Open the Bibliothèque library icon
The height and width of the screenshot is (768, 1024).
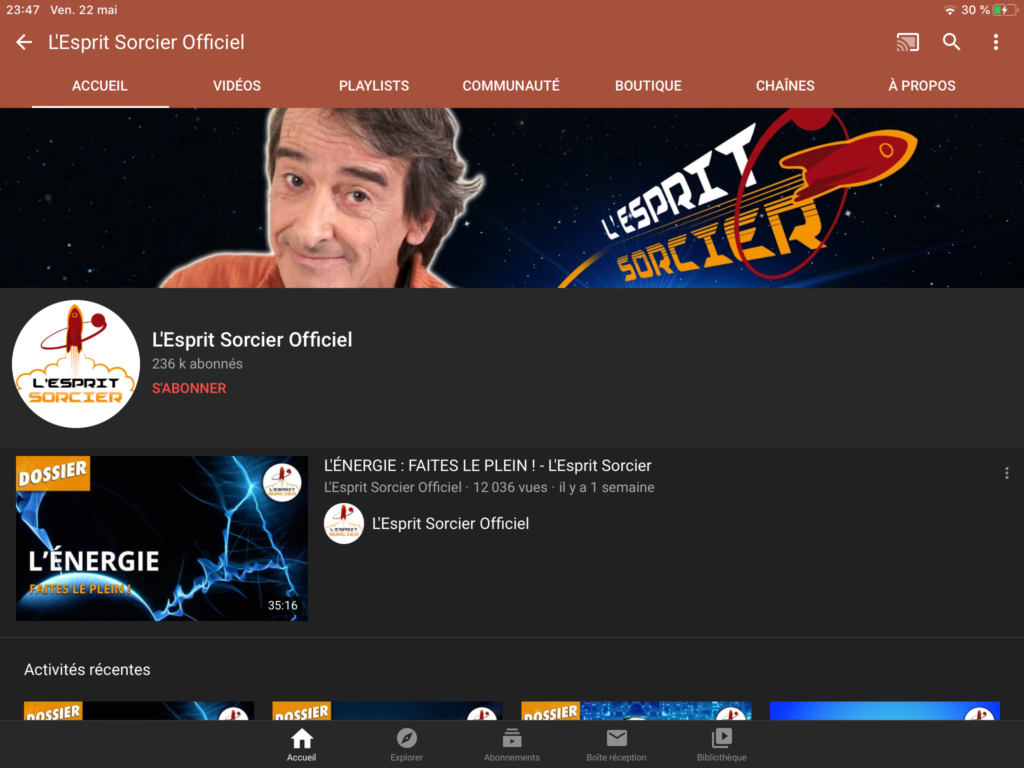[722, 738]
